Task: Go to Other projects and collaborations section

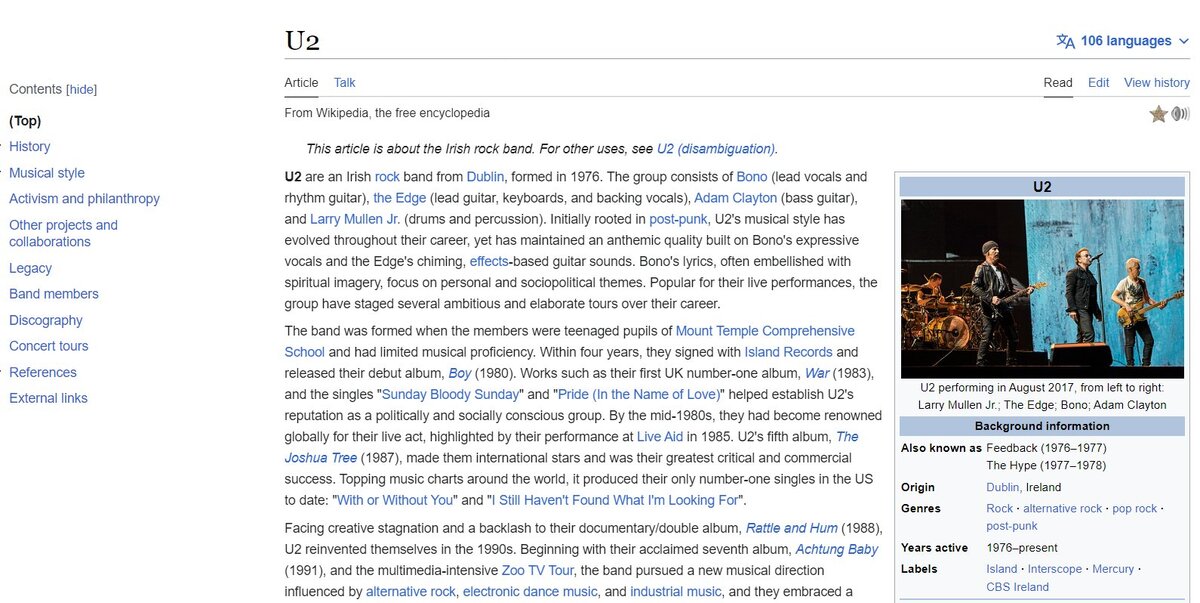Action: coord(63,233)
